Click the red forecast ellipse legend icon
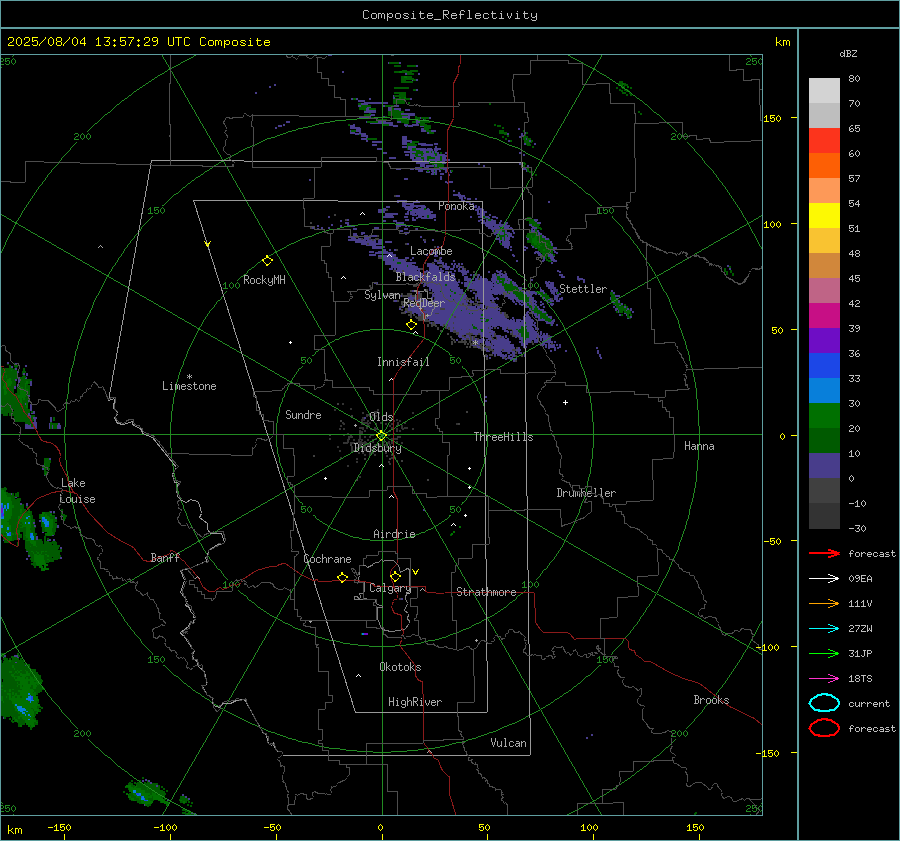 coord(824,728)
